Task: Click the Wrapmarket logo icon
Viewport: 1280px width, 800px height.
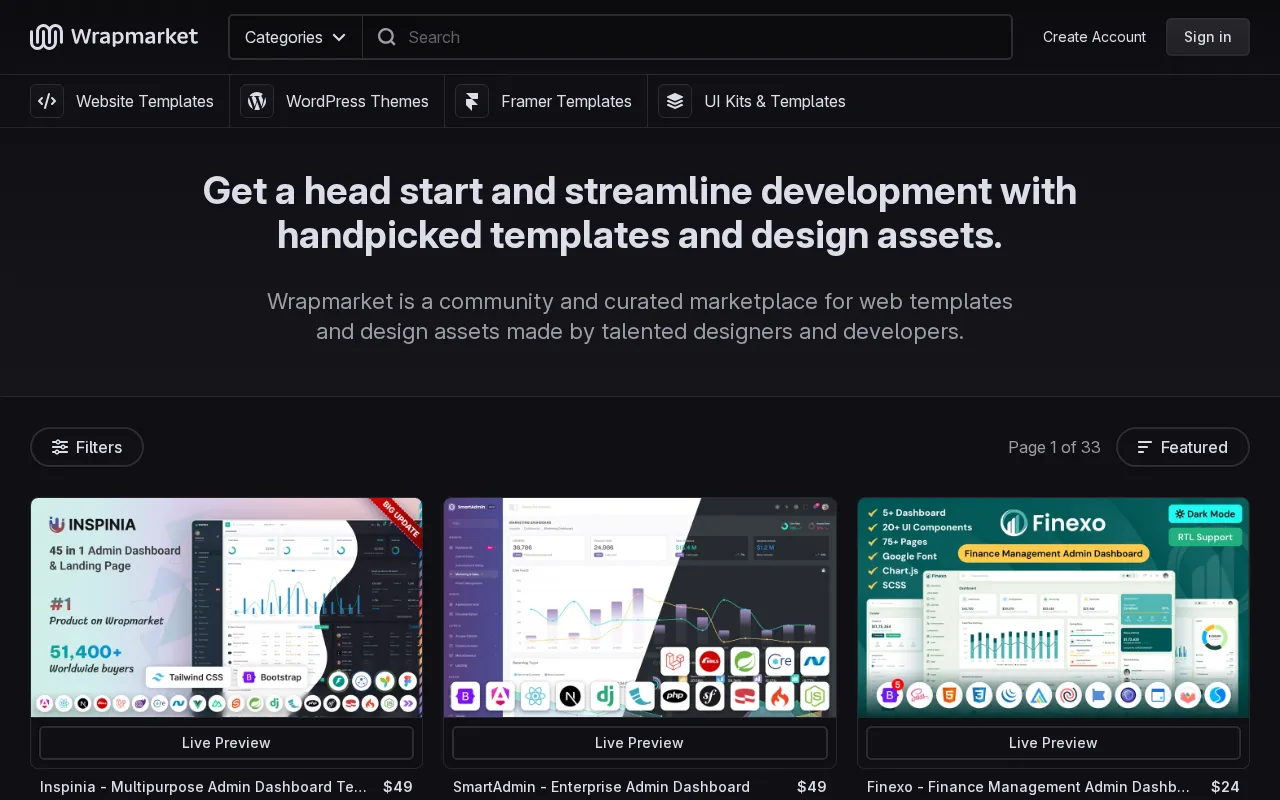Action: point(46,37)
